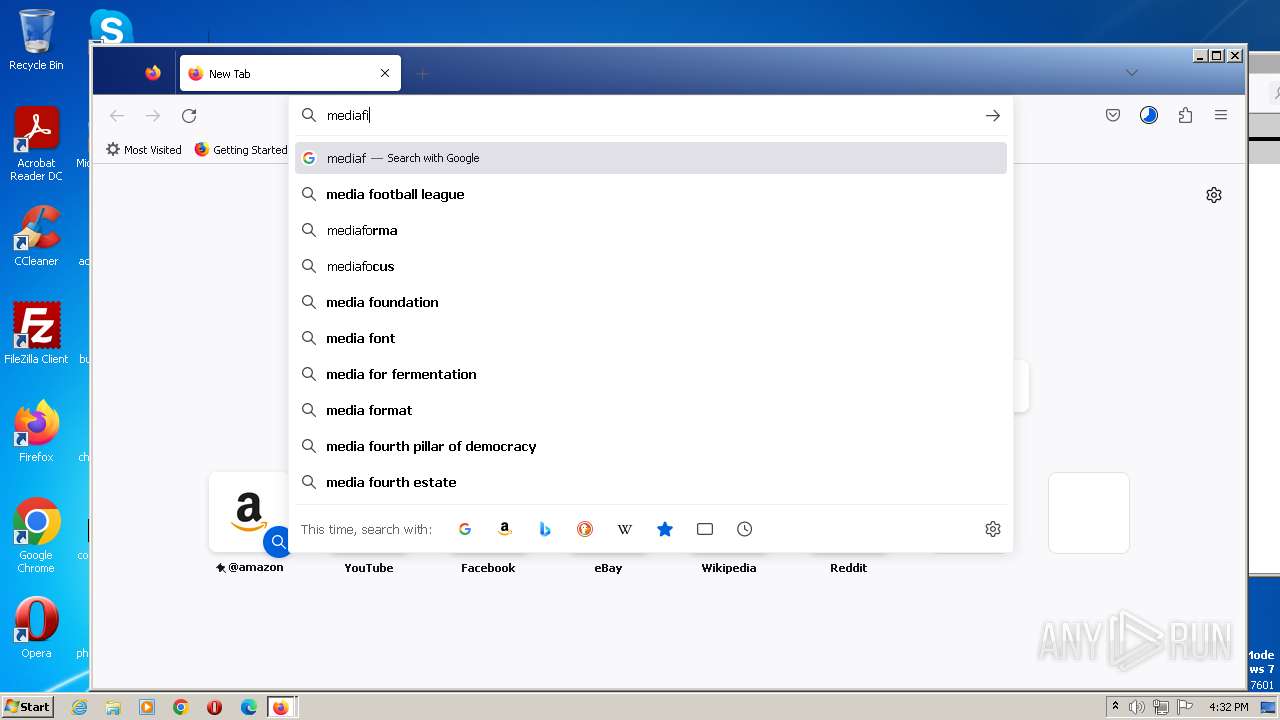Image resolution: width=1280 pixels, height=720 pixels.
Task: Click the address bar input field
Action: (650, 116)
